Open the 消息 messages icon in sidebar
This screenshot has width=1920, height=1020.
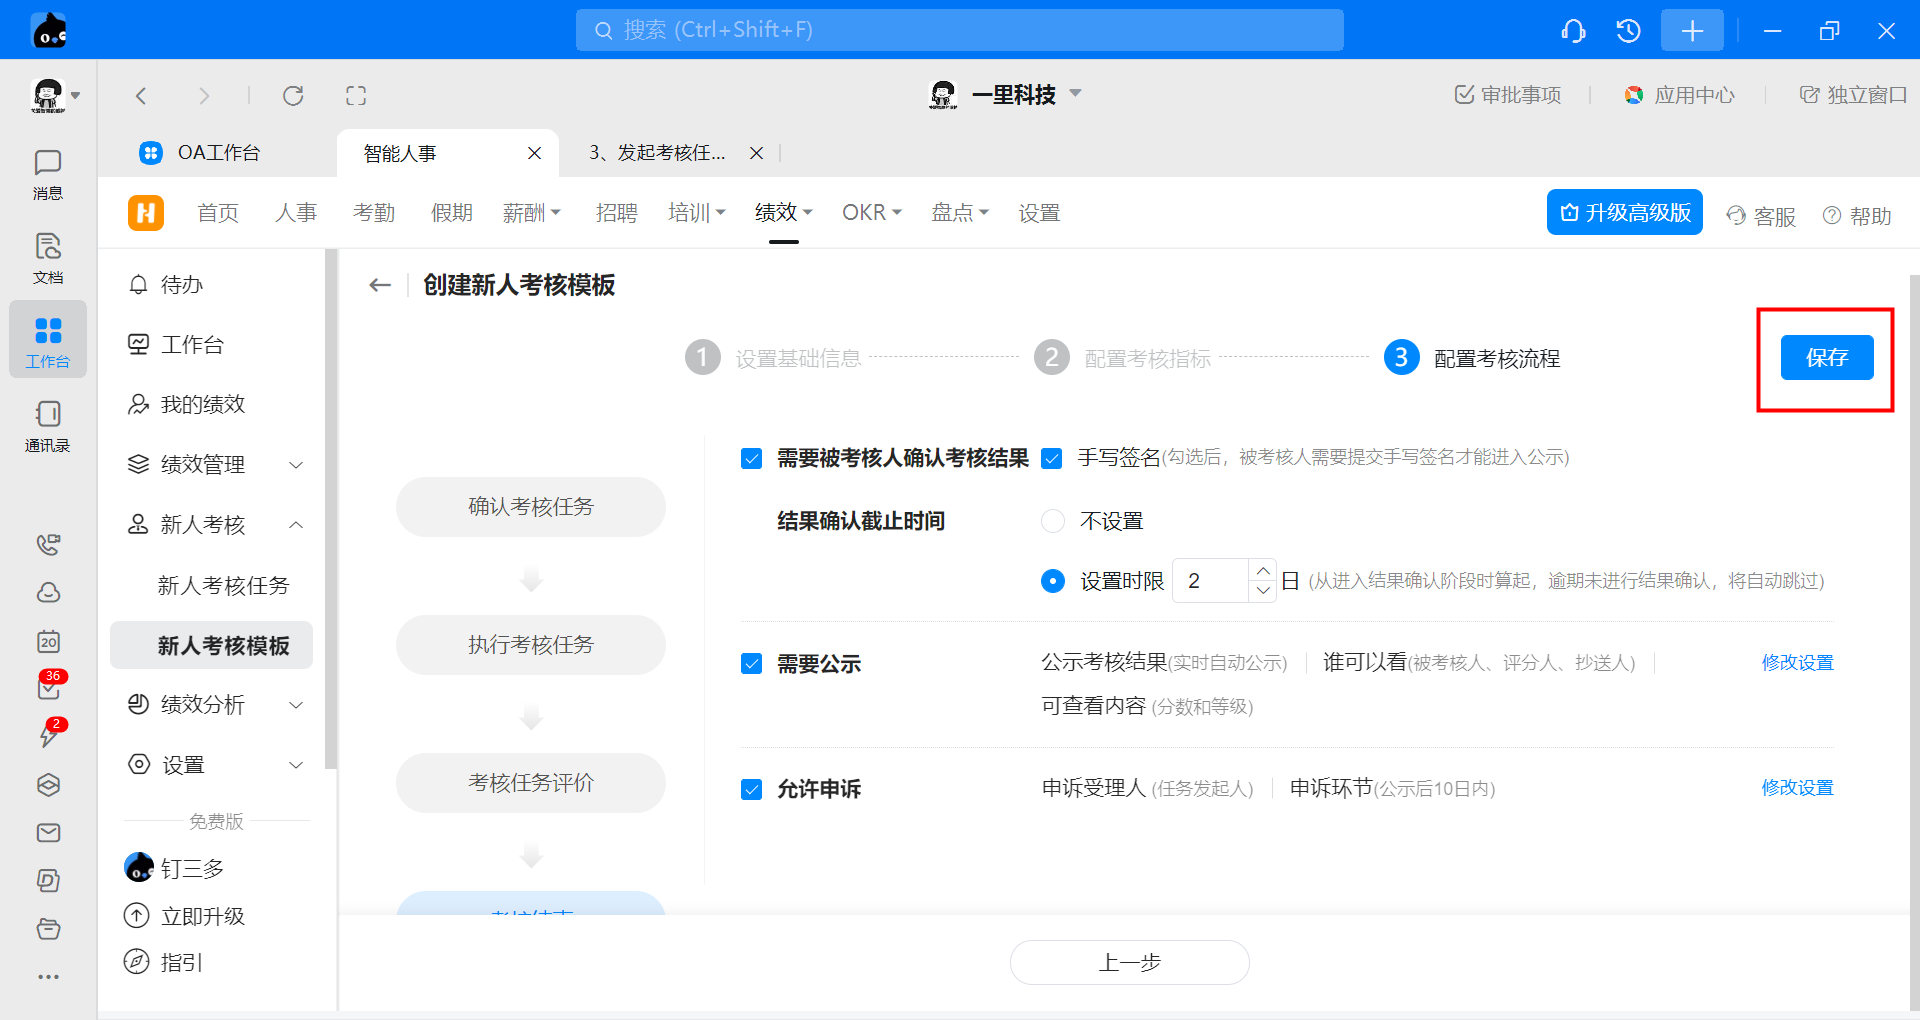(x=47, y=173)
